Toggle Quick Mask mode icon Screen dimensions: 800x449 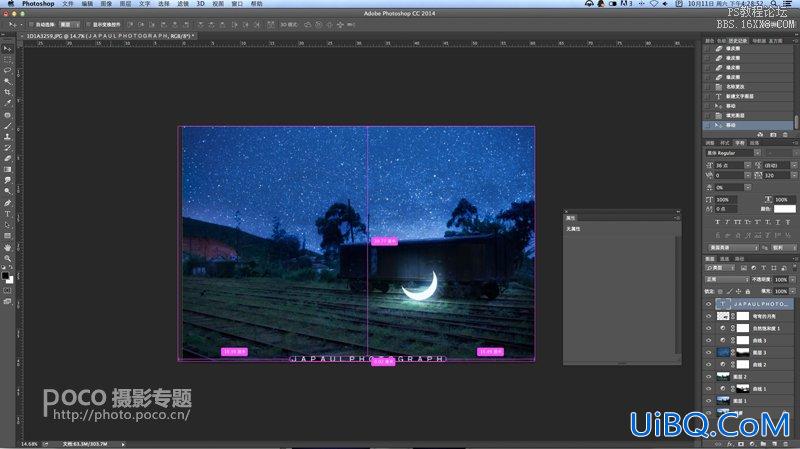(x=7, y=290)
